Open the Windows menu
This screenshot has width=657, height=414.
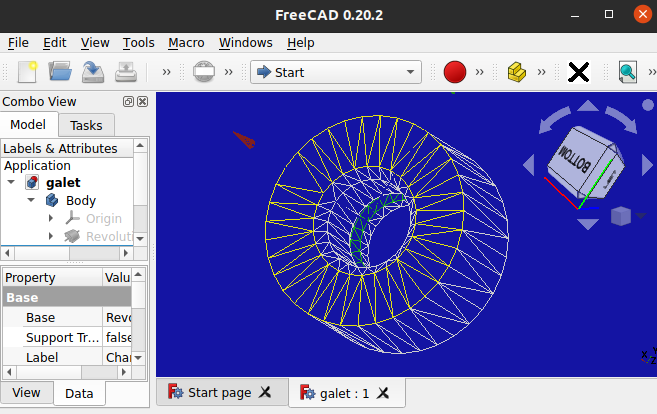246,43
